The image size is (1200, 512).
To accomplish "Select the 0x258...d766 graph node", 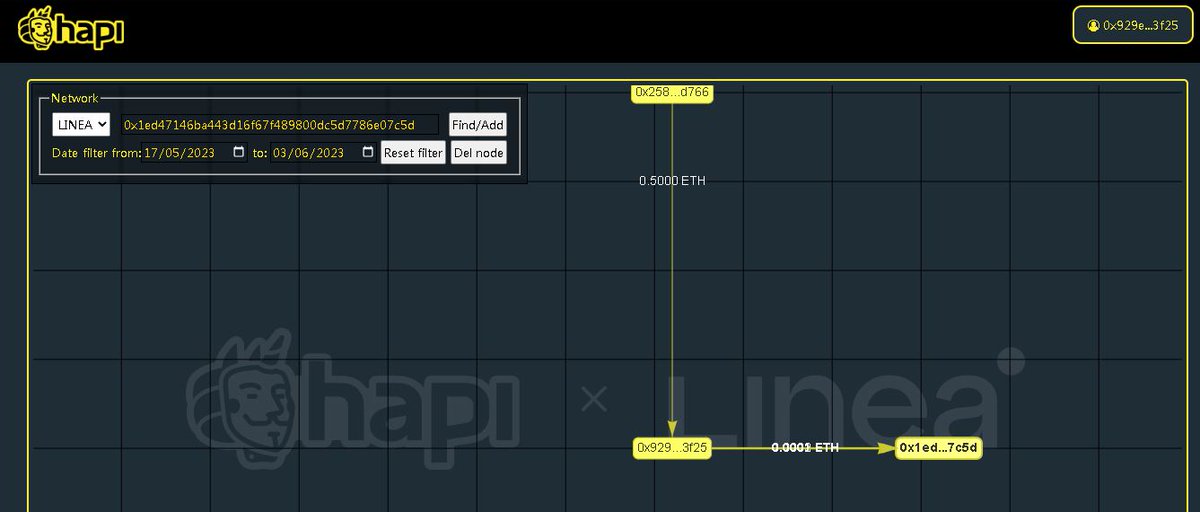I will tap(672, 92).
